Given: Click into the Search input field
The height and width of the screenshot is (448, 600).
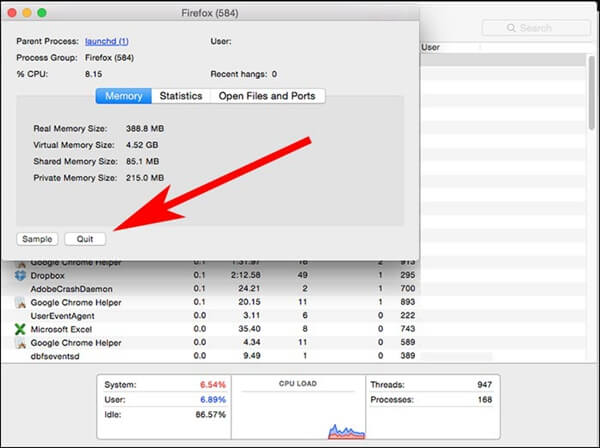Looking at the screenshot, I should point(536,28).
